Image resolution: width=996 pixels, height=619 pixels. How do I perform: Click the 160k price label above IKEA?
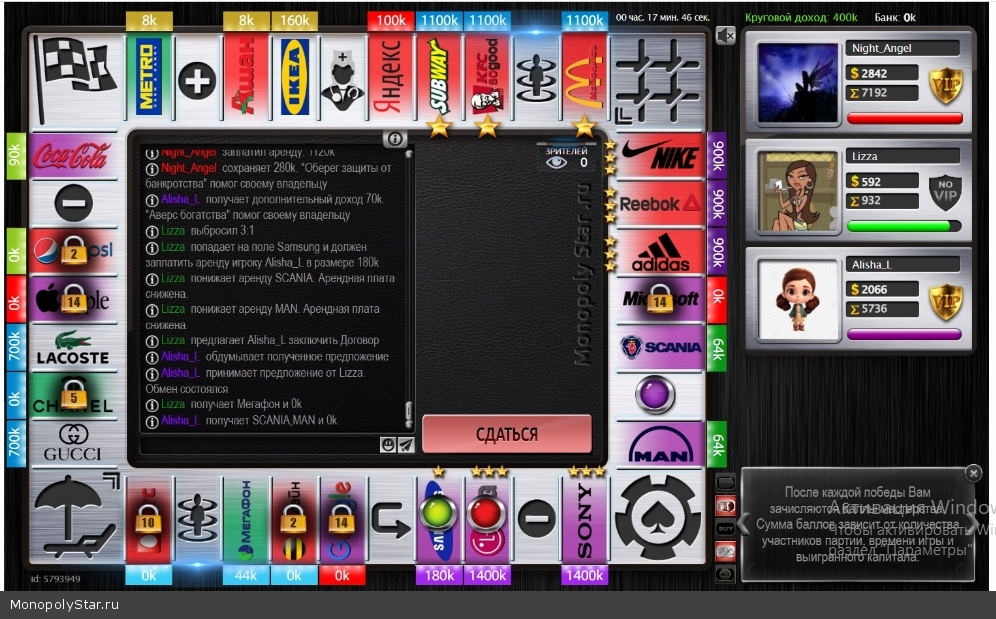[294, 20]
